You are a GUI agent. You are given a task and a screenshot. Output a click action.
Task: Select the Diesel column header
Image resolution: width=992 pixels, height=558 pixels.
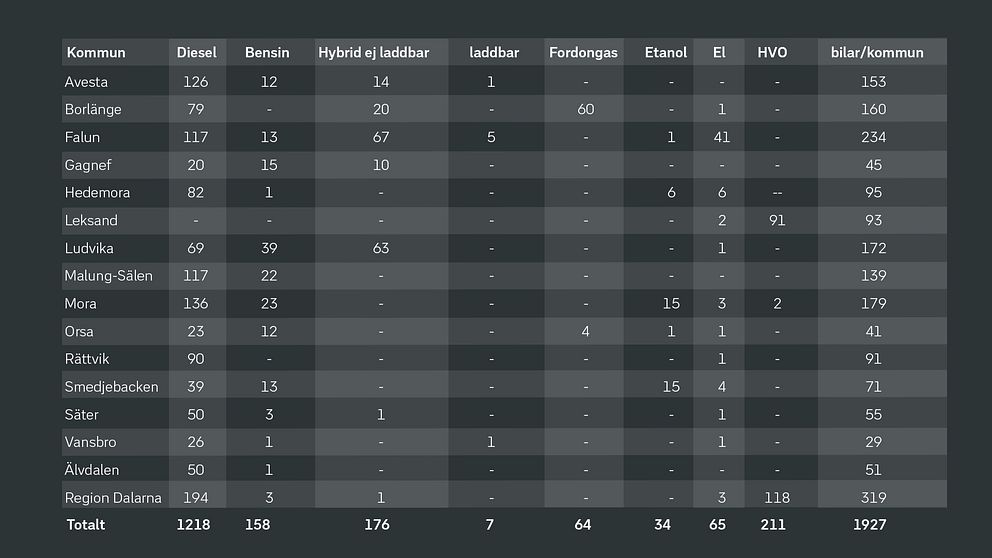pos(197,53)
